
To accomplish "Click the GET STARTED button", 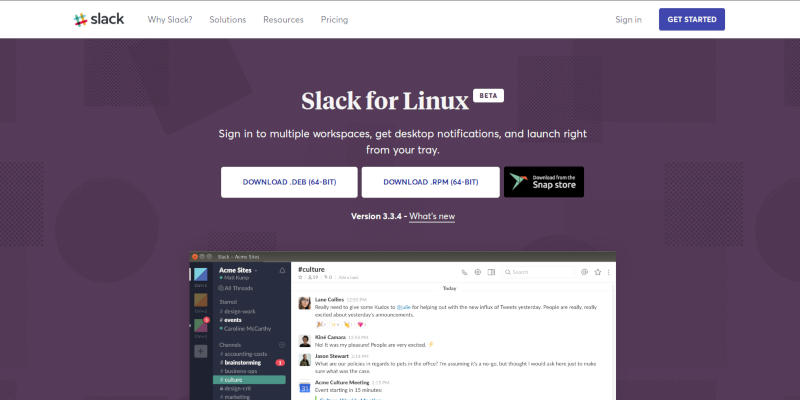I will coord(692,19).
